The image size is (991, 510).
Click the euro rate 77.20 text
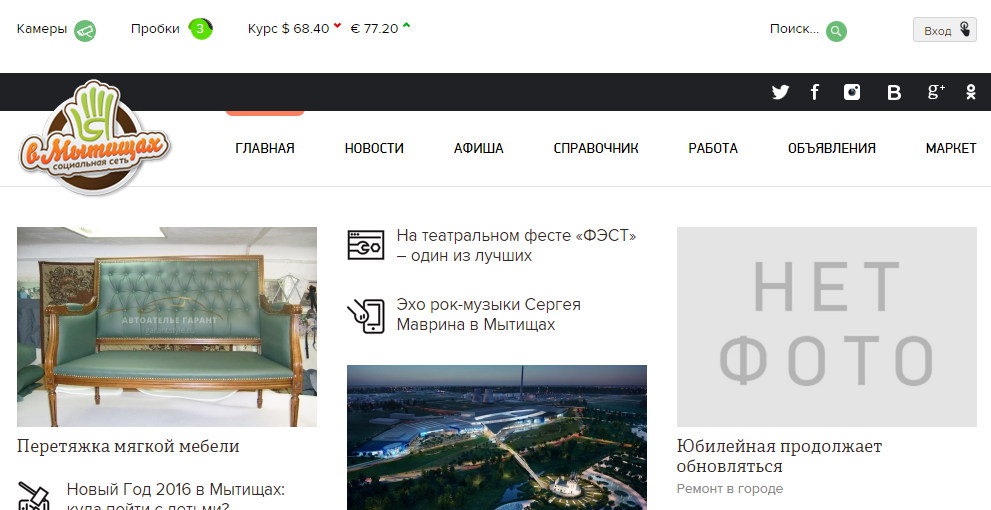374,29
